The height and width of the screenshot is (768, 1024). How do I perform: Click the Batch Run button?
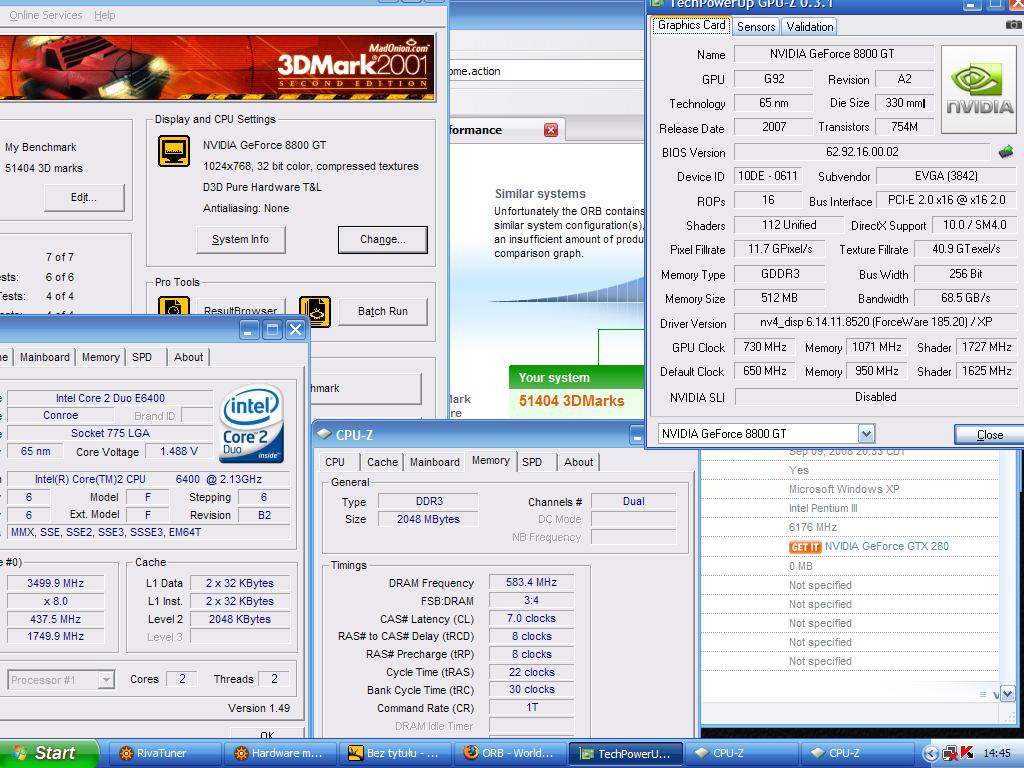pyautogui.click(x=383, y=312)
